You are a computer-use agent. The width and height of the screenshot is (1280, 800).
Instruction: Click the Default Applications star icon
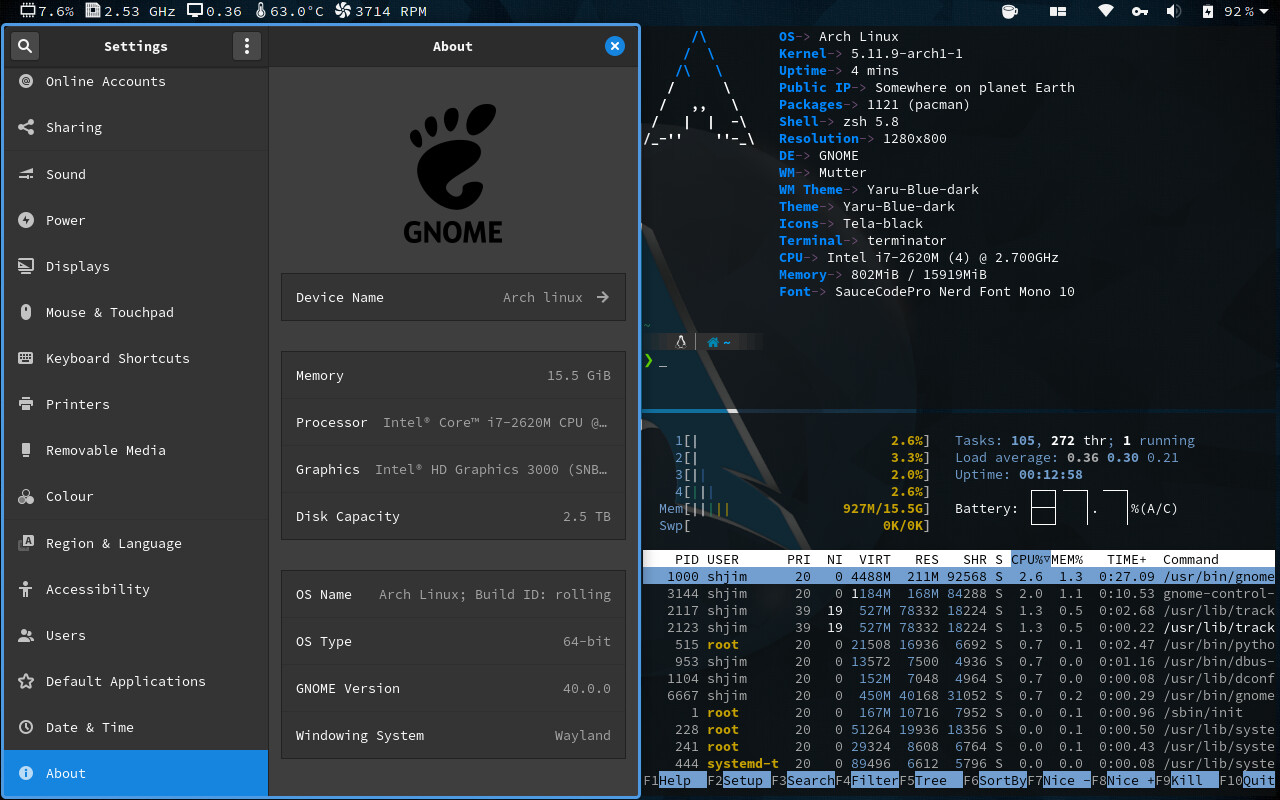click(26, 681)
